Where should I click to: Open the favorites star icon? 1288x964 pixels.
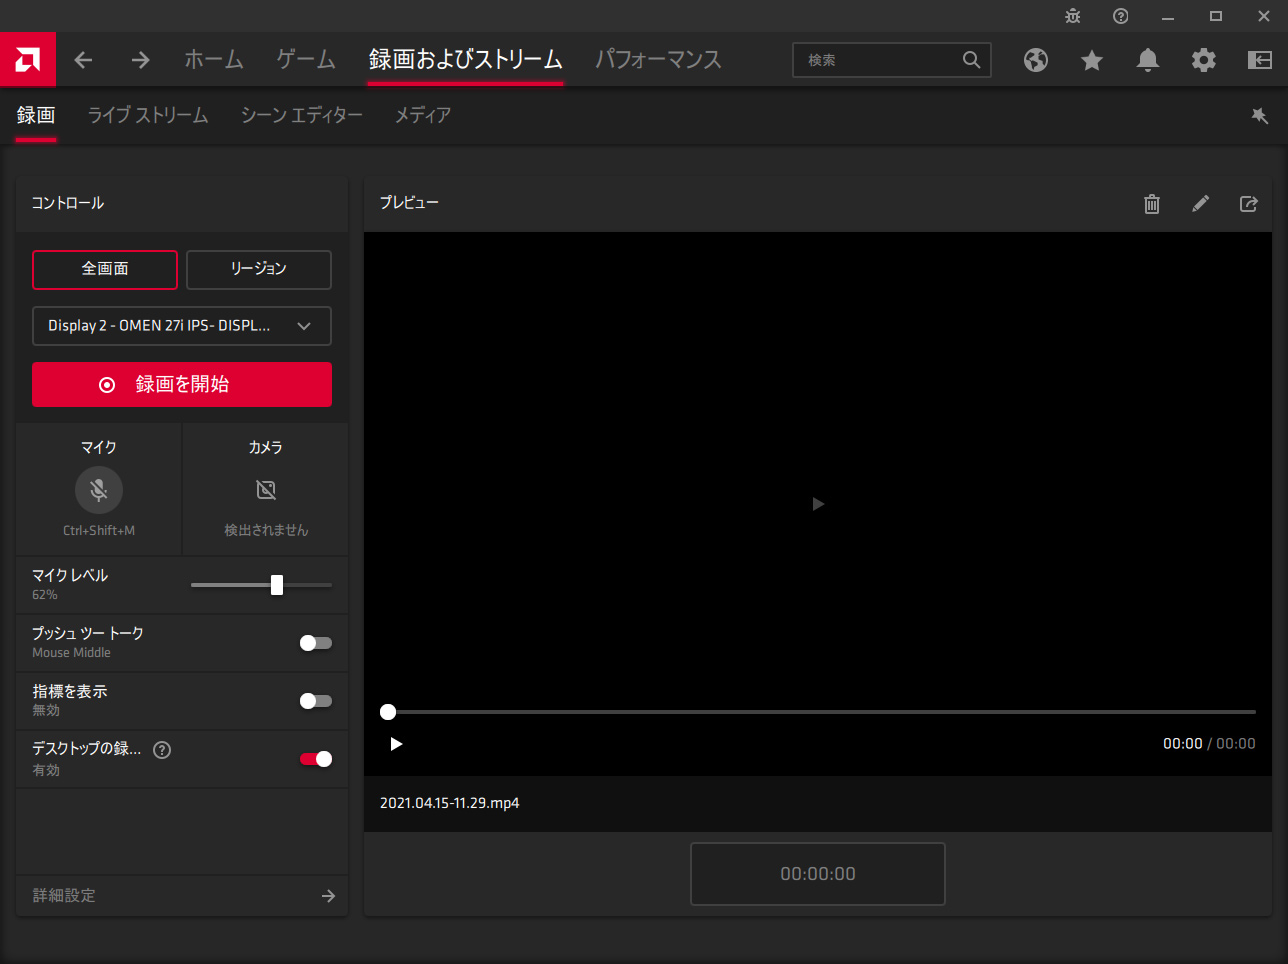coord(1092,60)
